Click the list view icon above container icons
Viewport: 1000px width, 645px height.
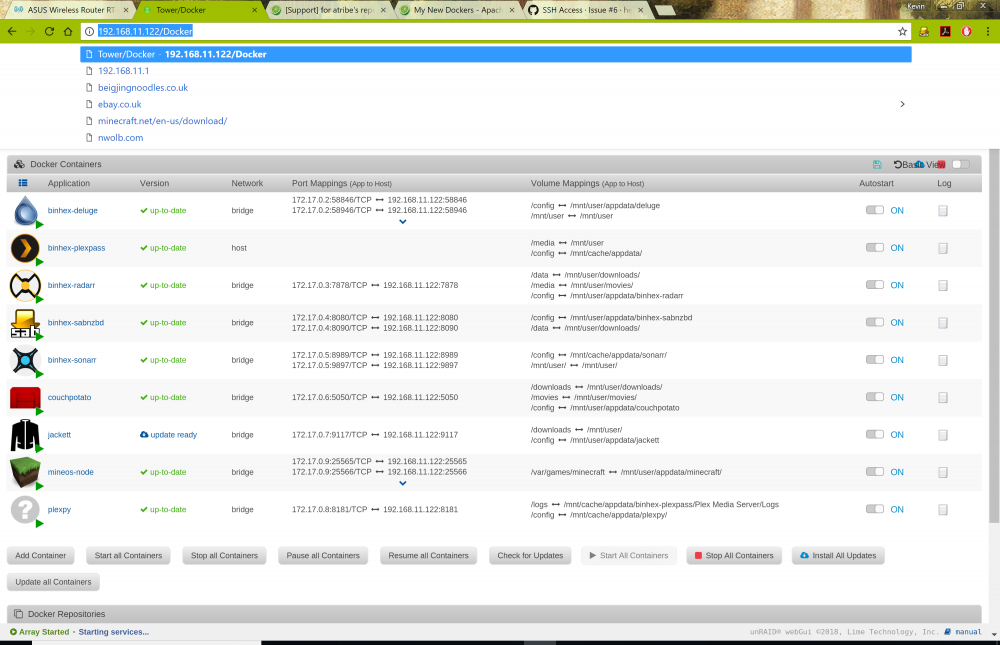(x=23, y=183)
